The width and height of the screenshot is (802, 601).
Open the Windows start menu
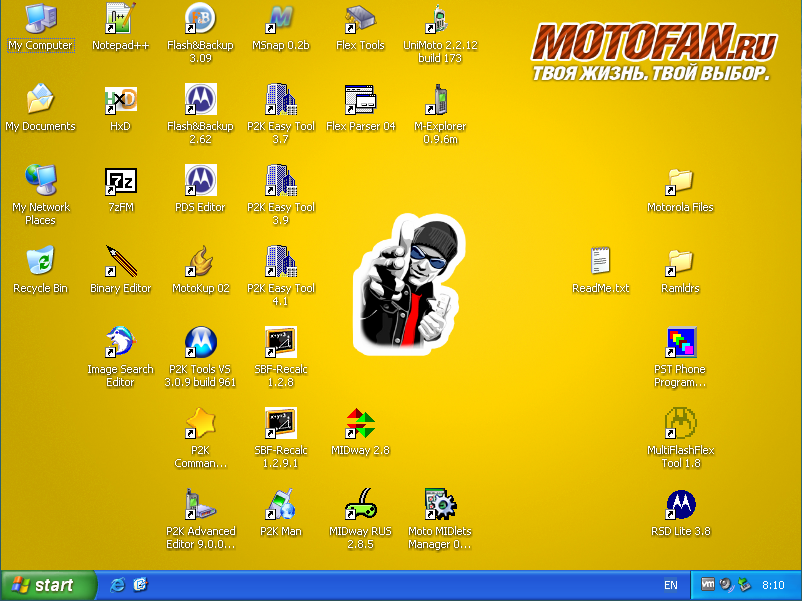(49, 585)
